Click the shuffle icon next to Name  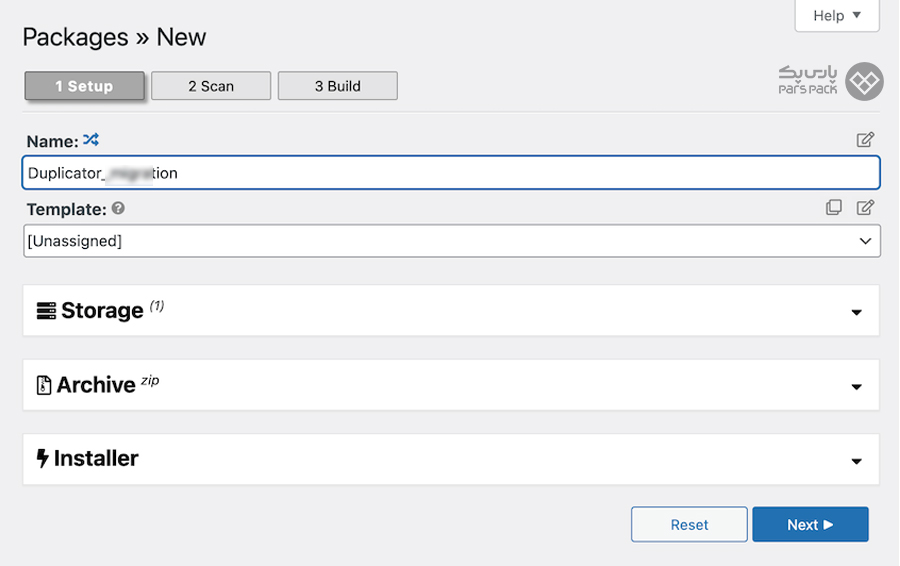click(x=91, y=139)
